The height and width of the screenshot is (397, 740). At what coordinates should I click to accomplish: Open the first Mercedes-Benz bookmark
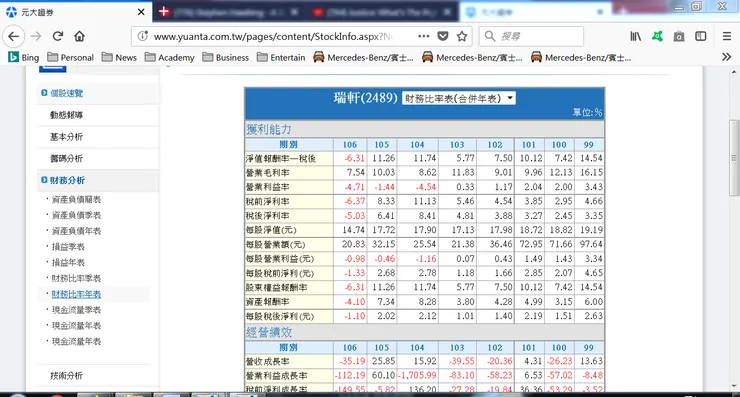point(363,58)
